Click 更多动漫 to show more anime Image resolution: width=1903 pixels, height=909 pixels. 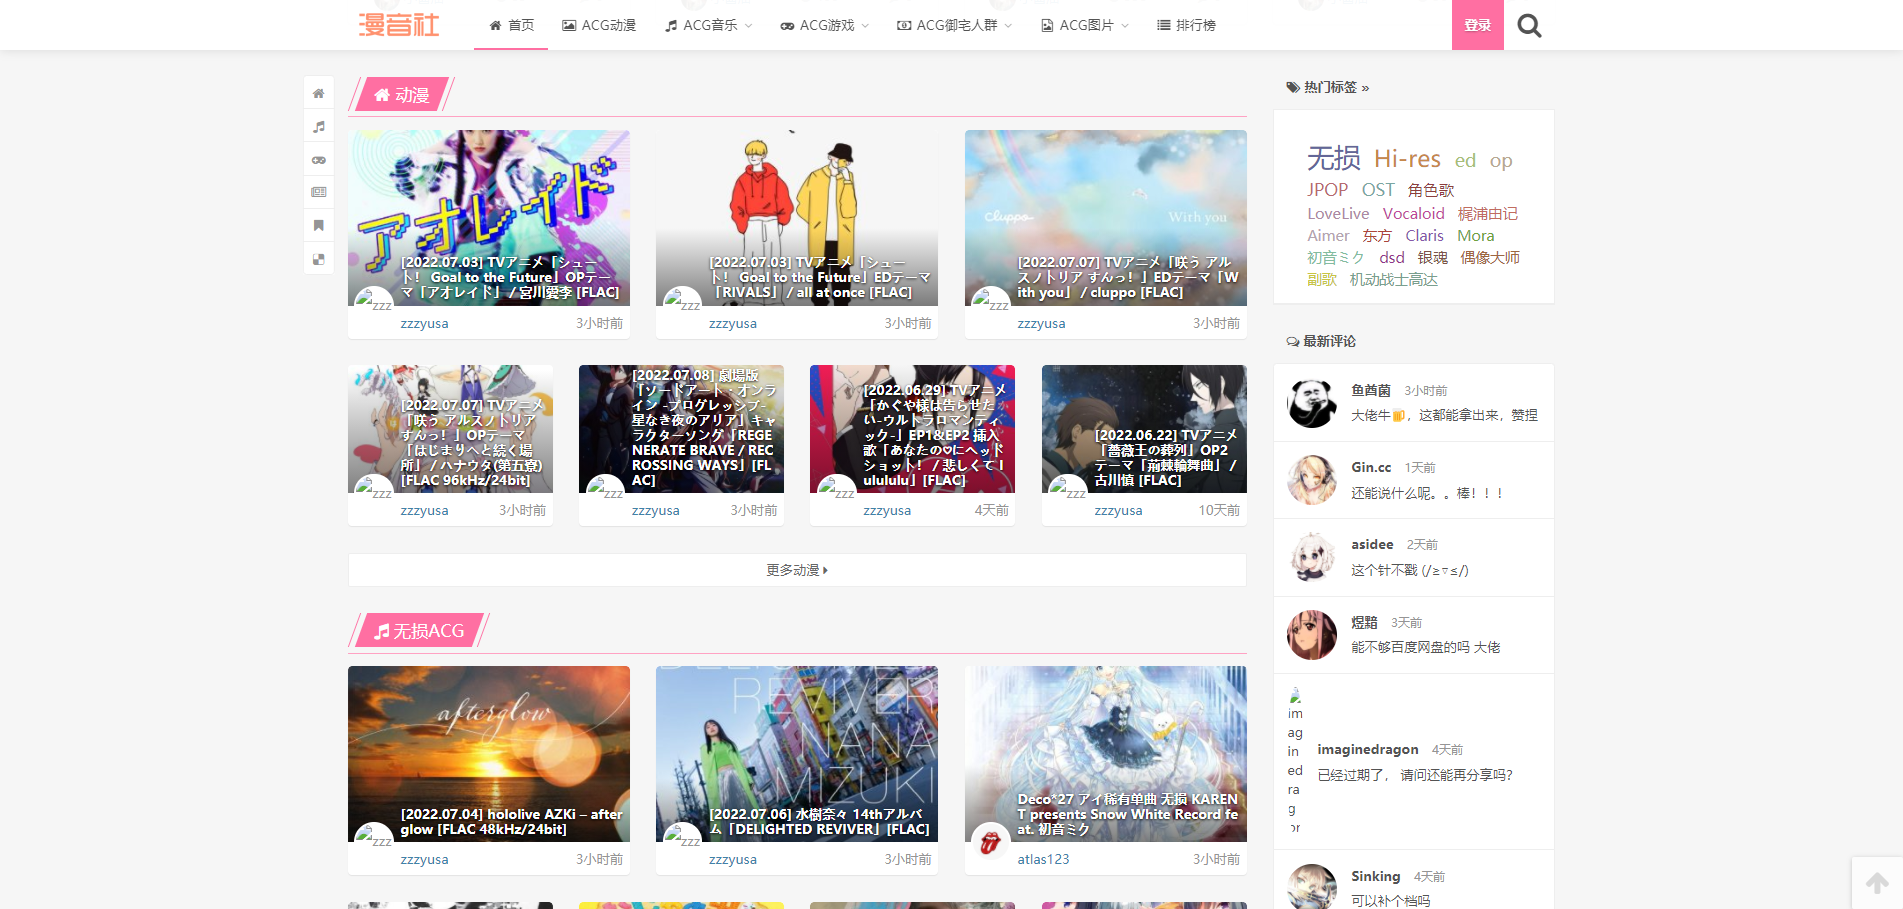tap(797, 570)
